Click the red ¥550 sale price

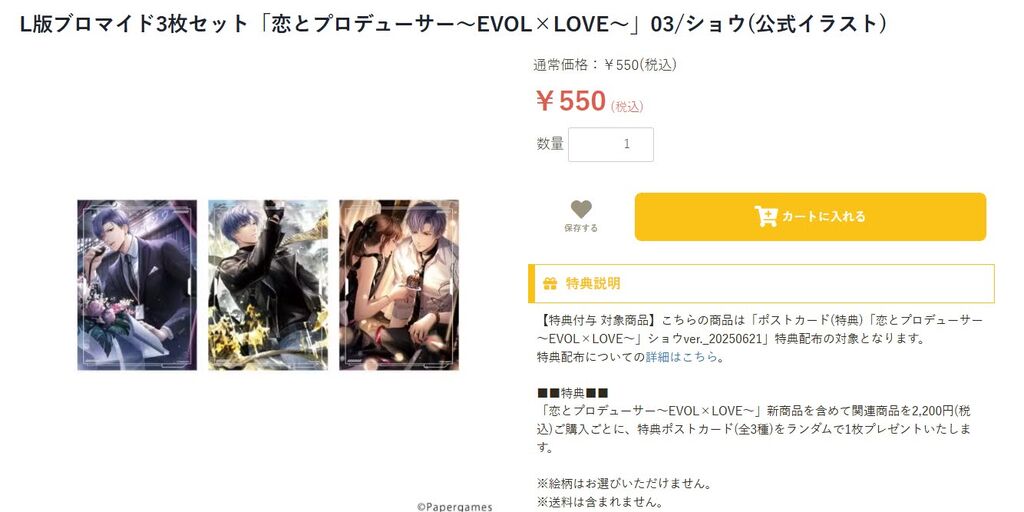tap(571, 101)
